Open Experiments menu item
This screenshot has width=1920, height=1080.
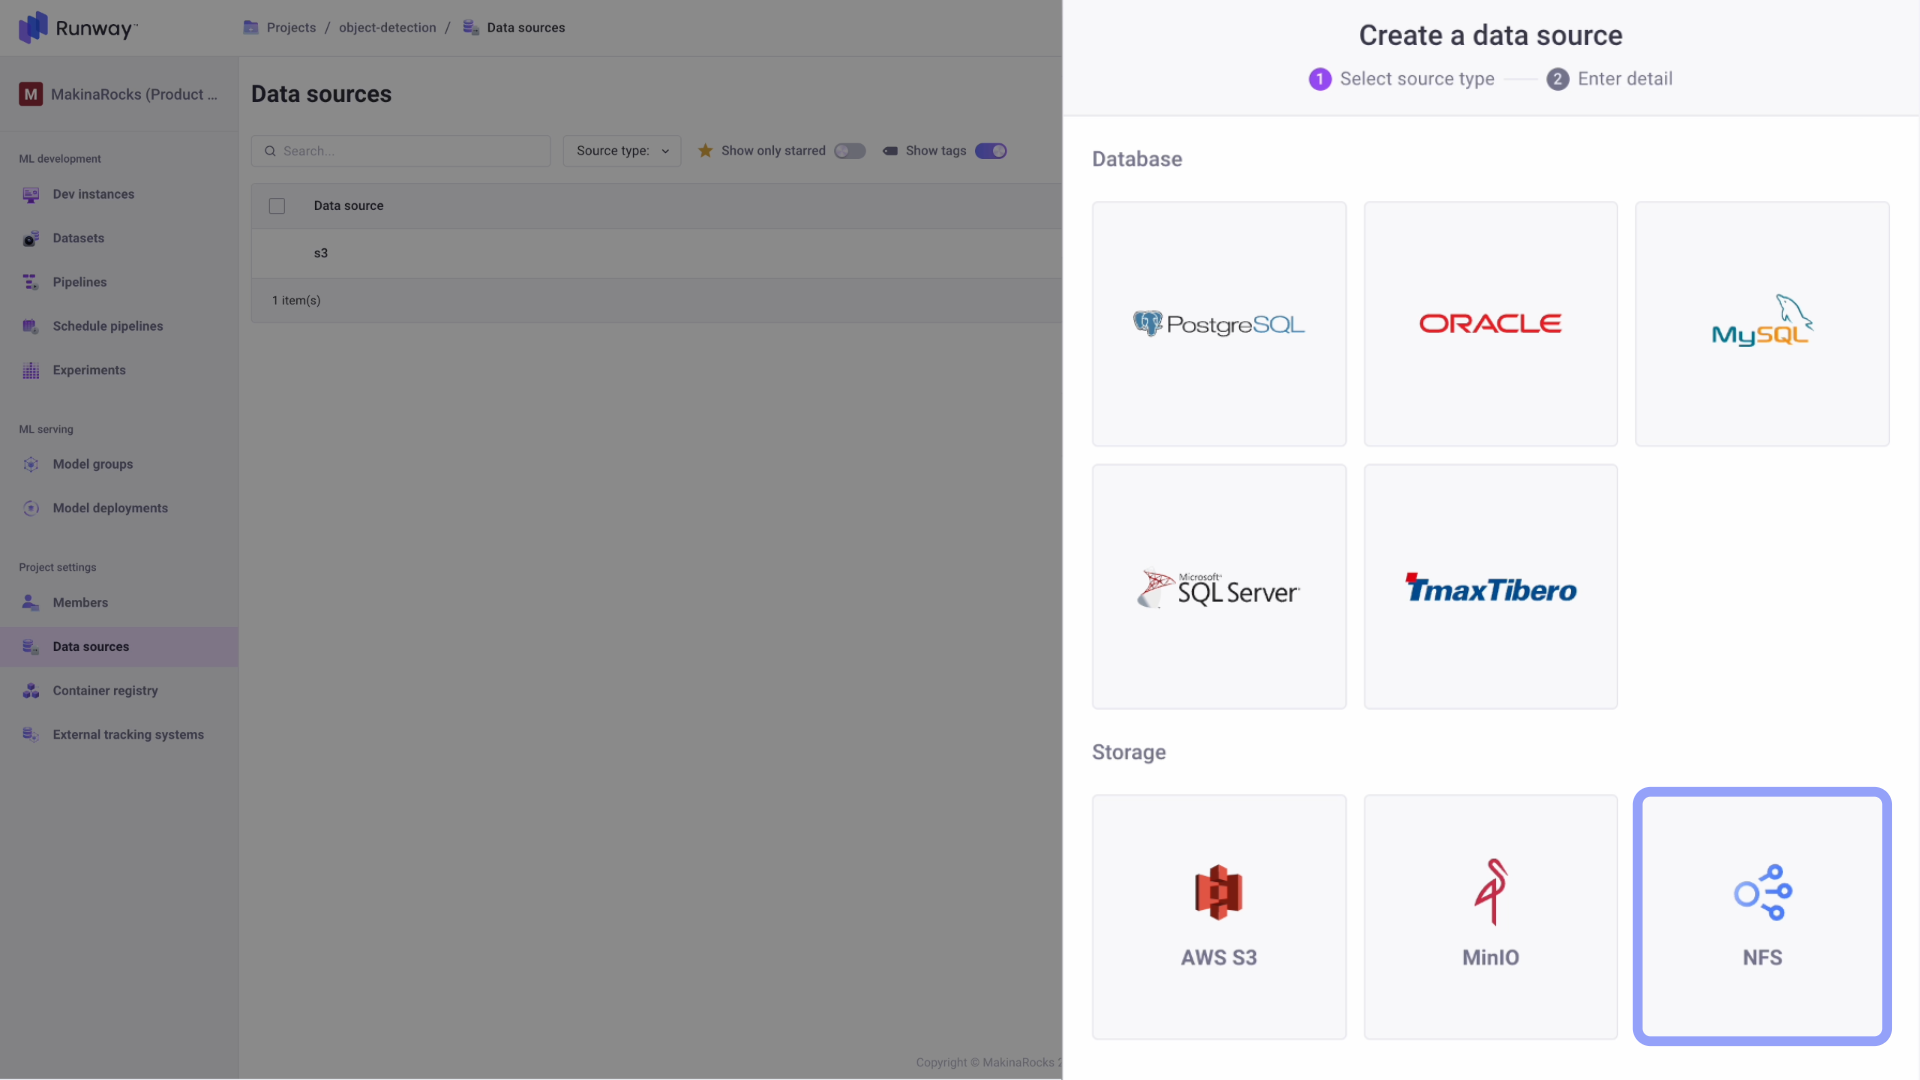pyautogui.click(x=119, y=371)
